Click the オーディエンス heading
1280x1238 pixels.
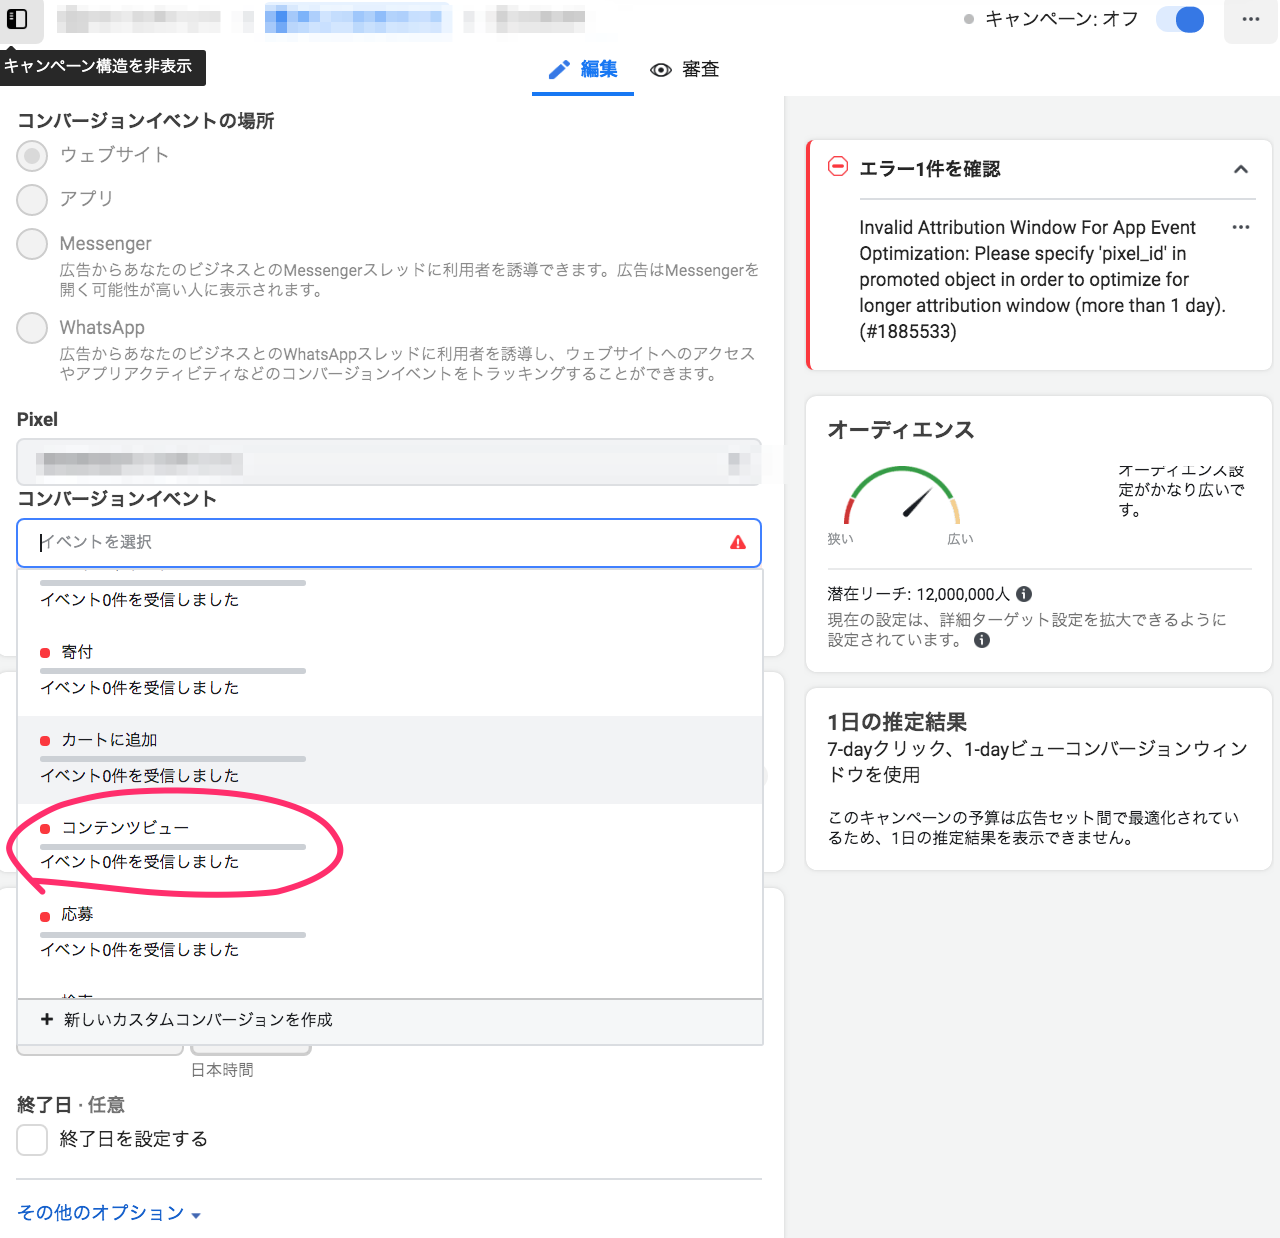[x=900, y=430]
